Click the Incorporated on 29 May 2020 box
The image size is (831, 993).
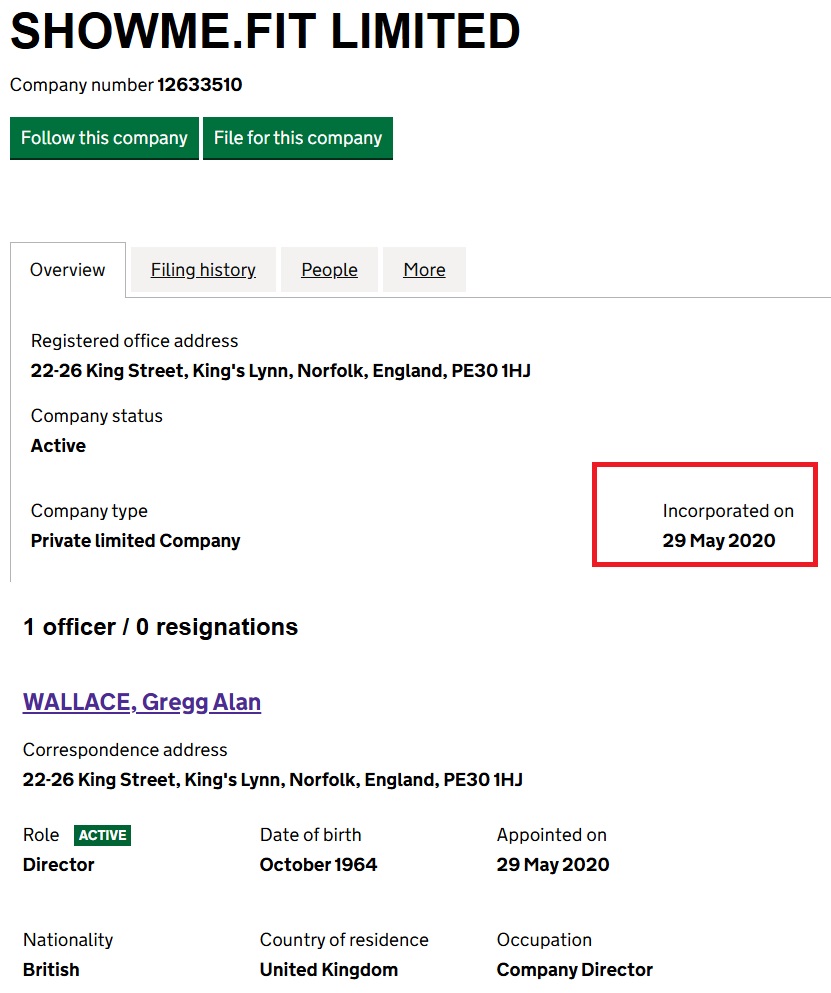[705, 514]
